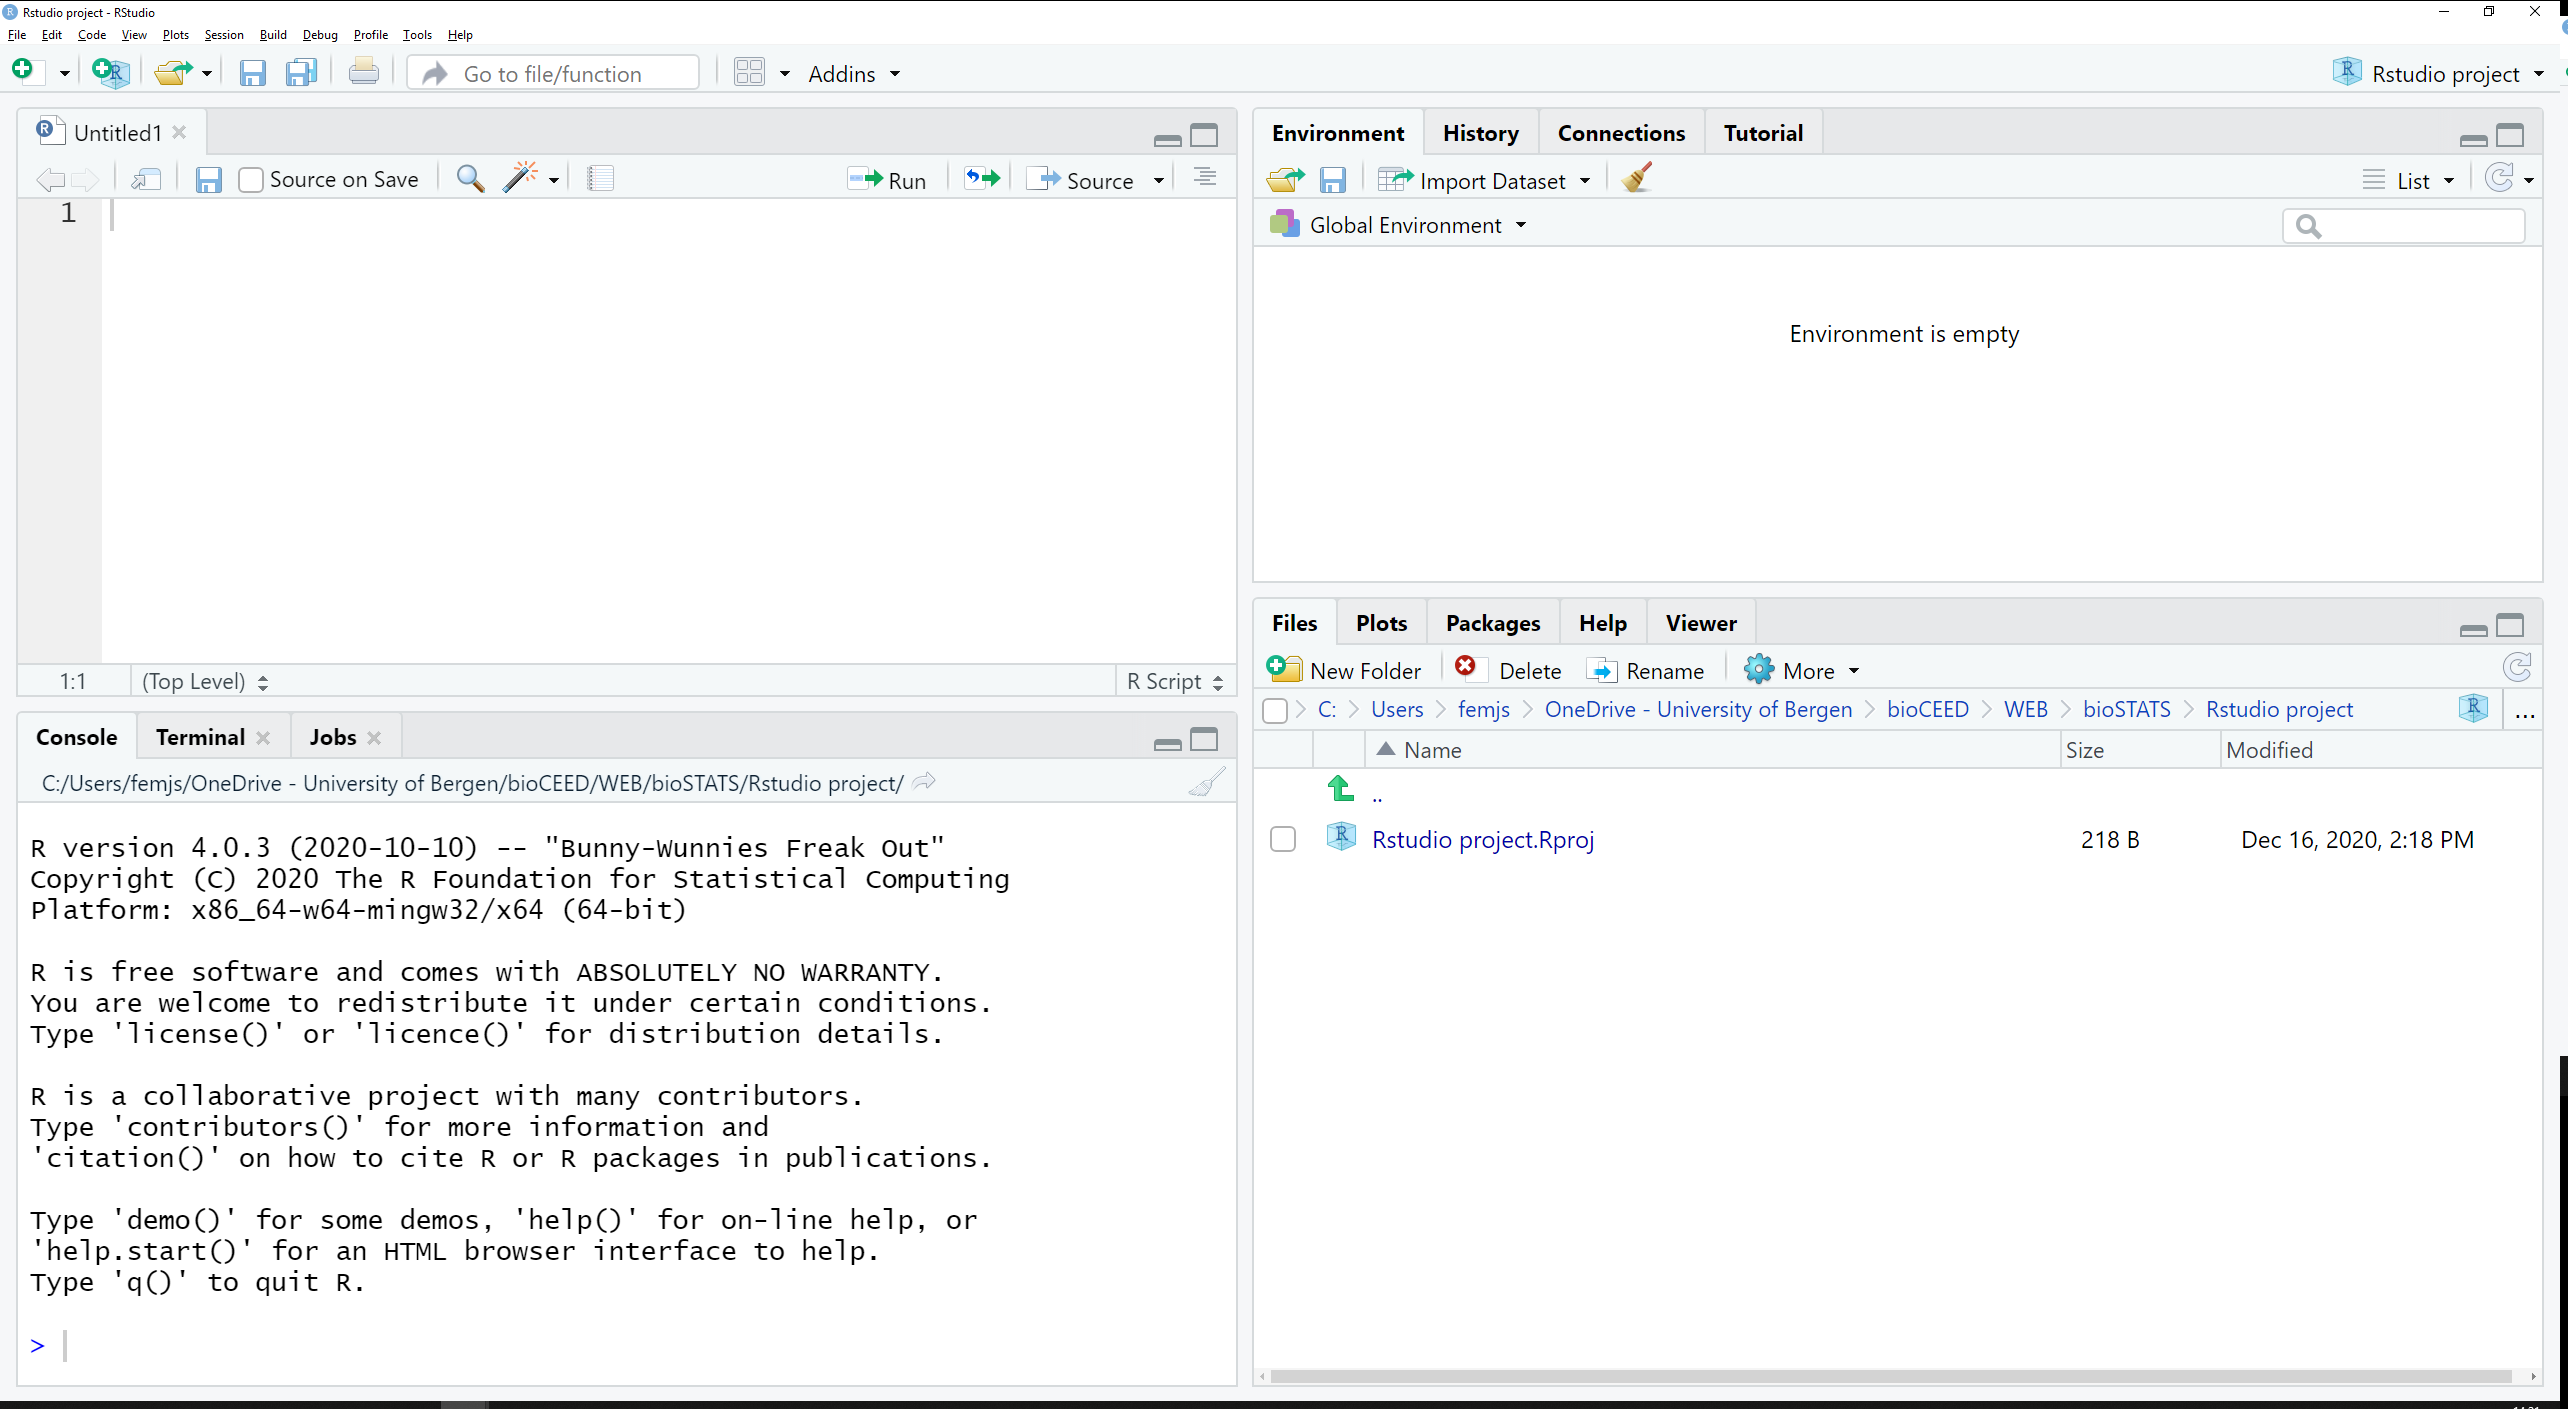Click the Go to file/function input field

tap(557, 73)
